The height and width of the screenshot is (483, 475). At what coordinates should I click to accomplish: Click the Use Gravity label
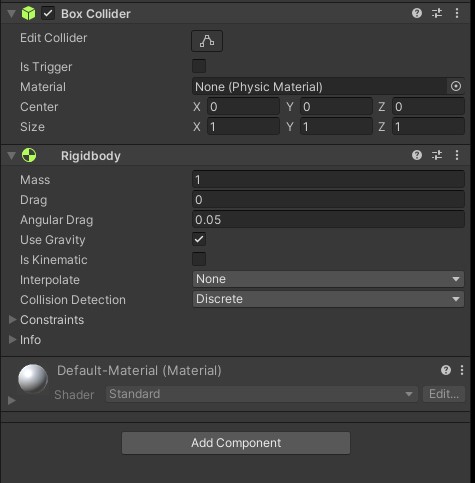tap(53, 240)
